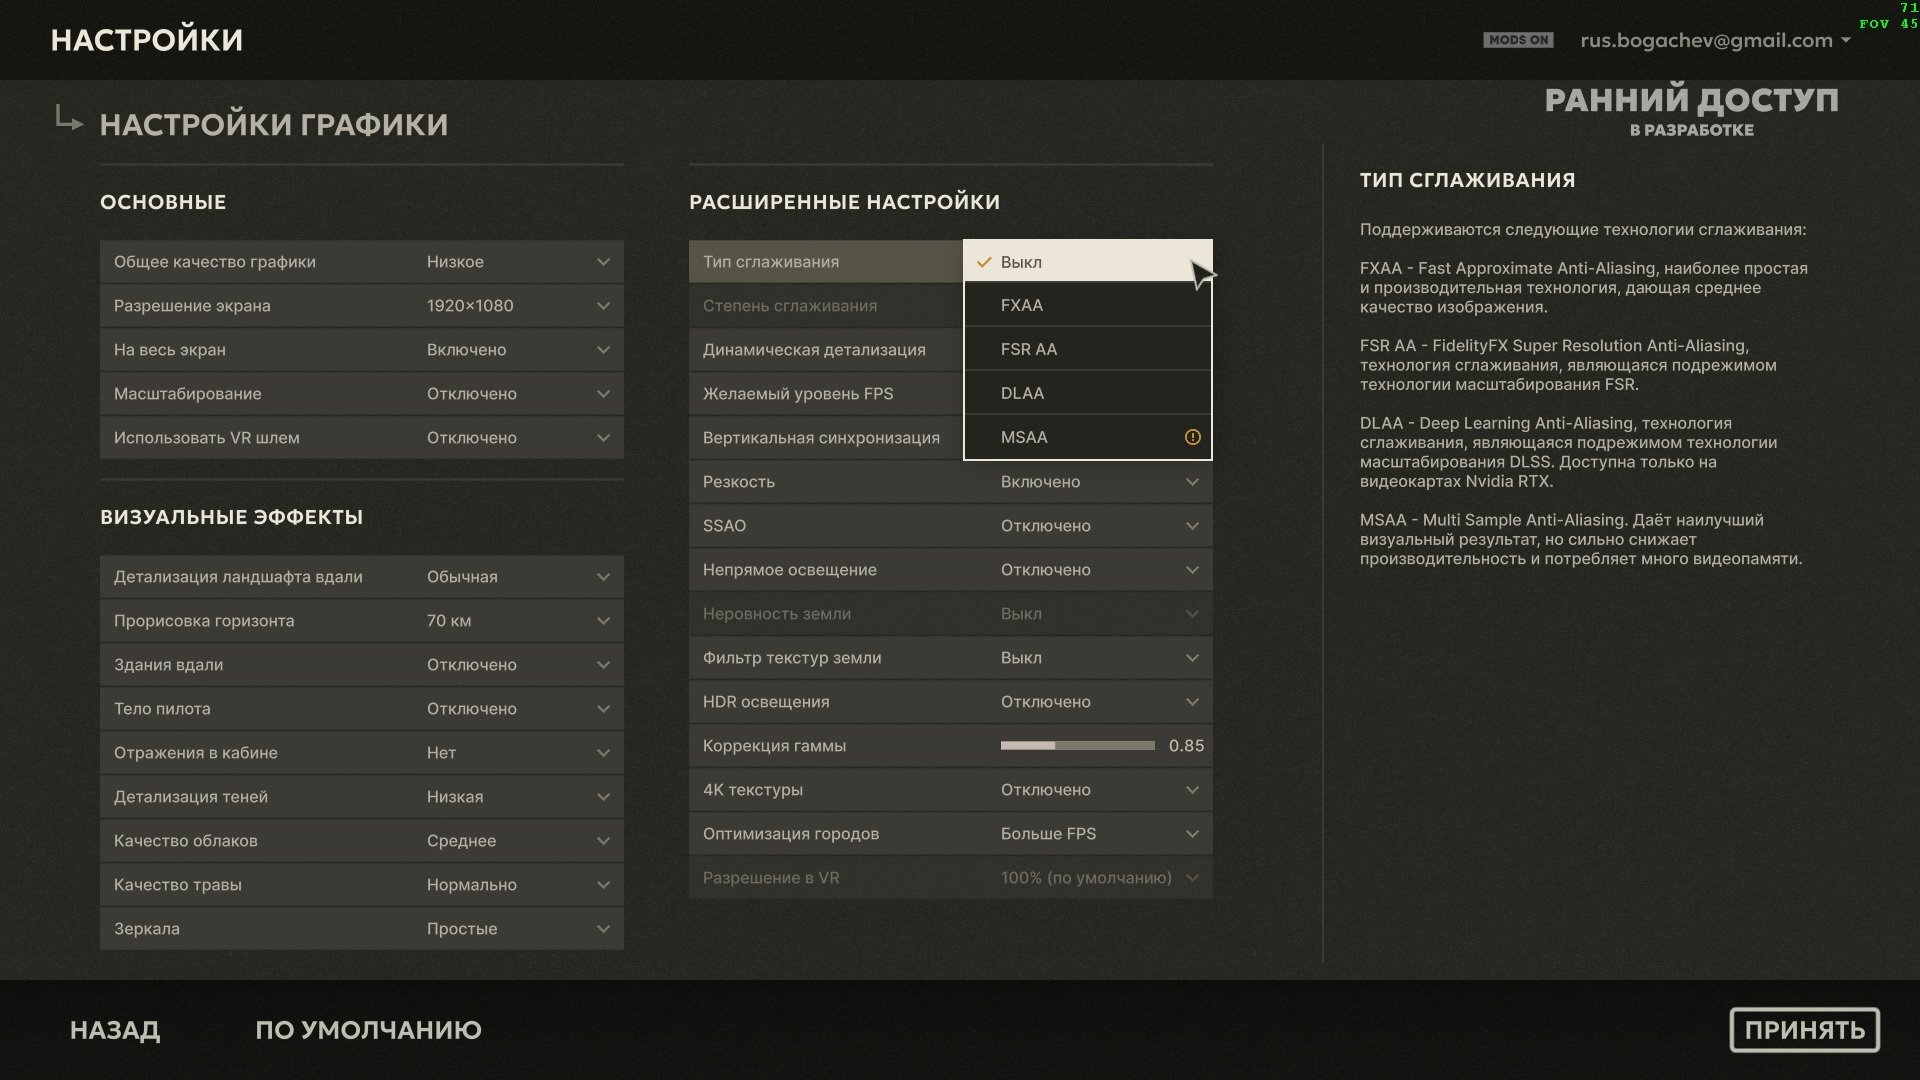The width and height of the screenshot is (1920, 1080).
Task: Click the chevron for Качество облаков
Action: click(603, 841)
